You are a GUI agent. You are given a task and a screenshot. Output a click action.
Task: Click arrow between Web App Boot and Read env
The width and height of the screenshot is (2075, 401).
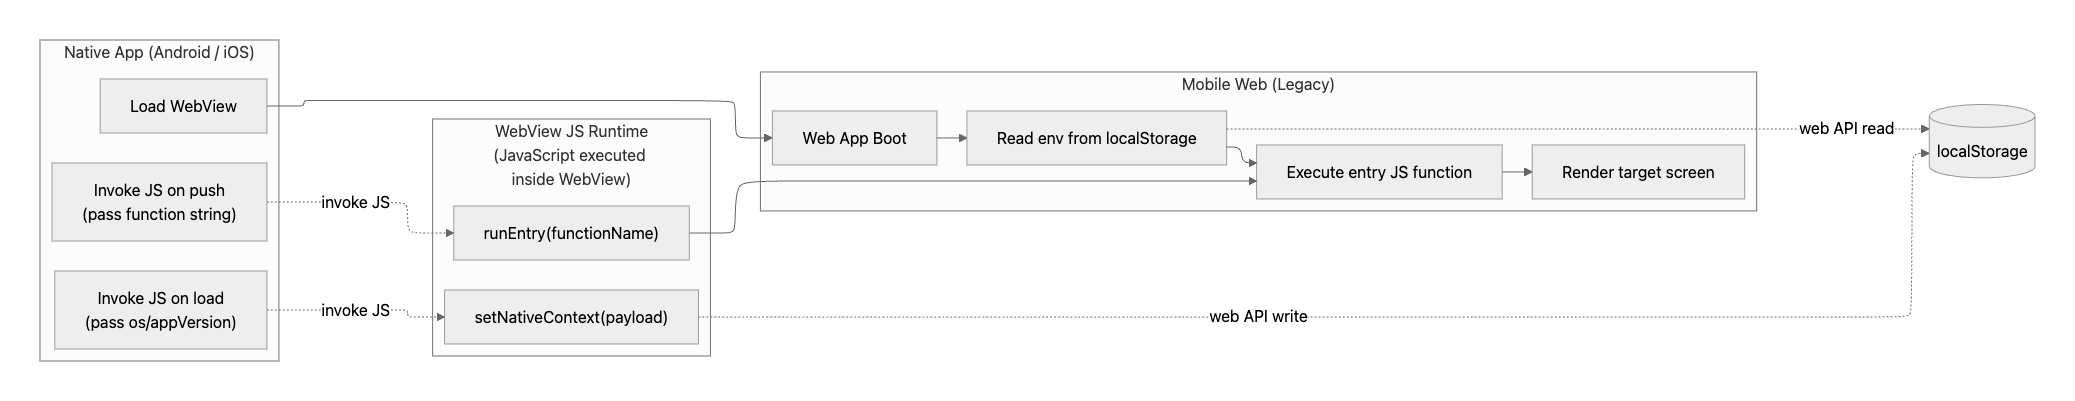tap(951, 138)
